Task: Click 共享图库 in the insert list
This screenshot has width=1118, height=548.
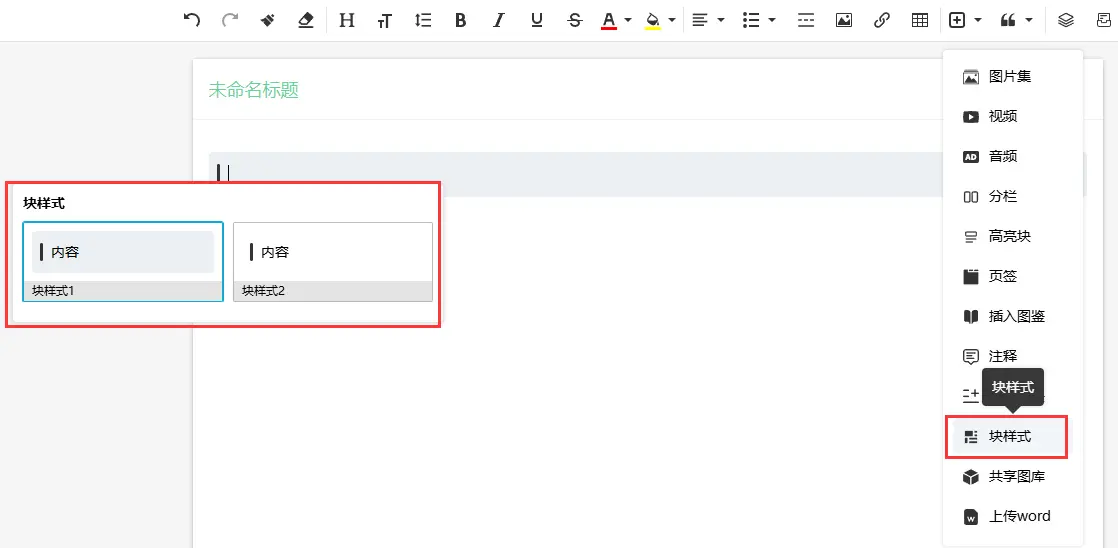Action: (x=1016, y=476)
